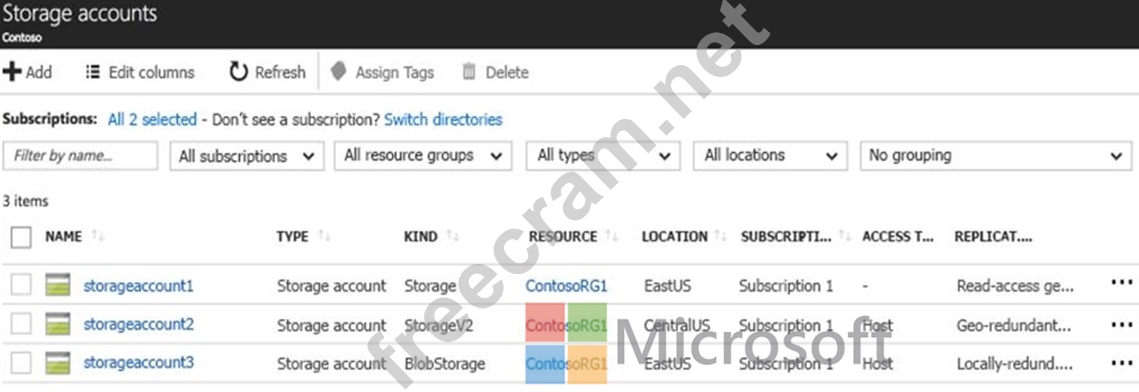Sort by the TYPE column header
Screen dimensions: 1139x392
point(293,237)
